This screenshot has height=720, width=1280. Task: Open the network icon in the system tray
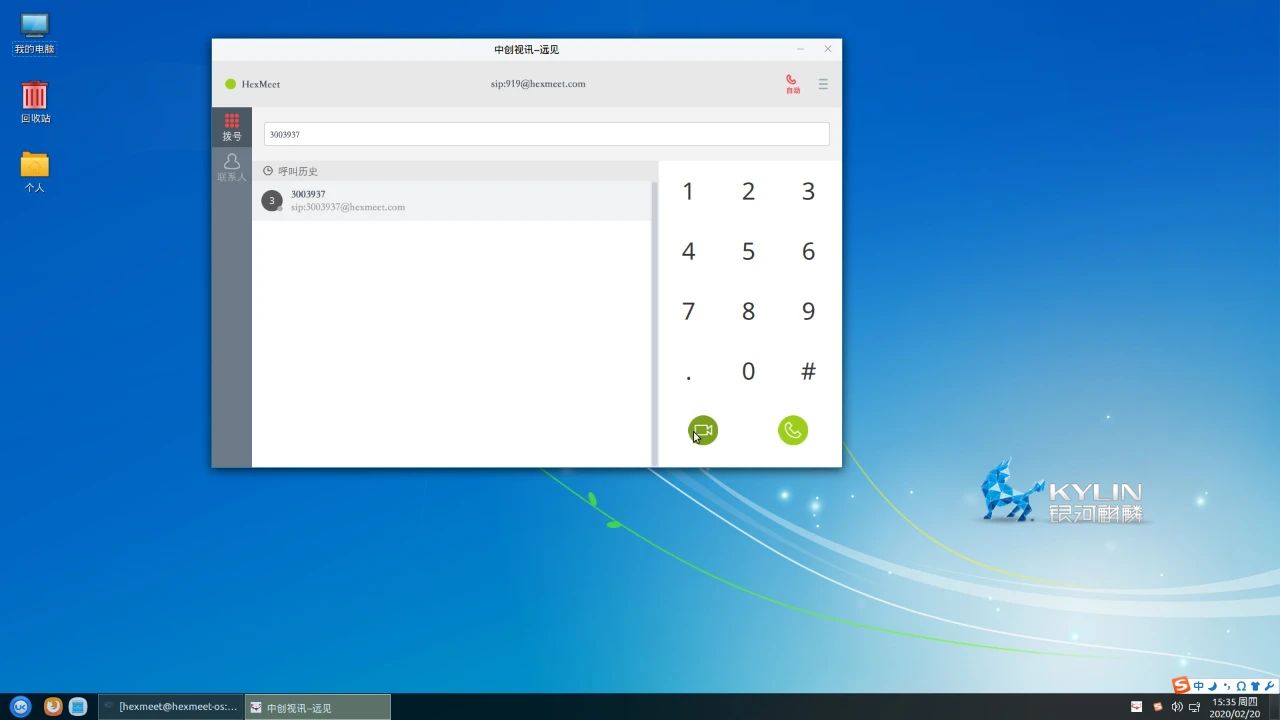[x=1195, y=707]
